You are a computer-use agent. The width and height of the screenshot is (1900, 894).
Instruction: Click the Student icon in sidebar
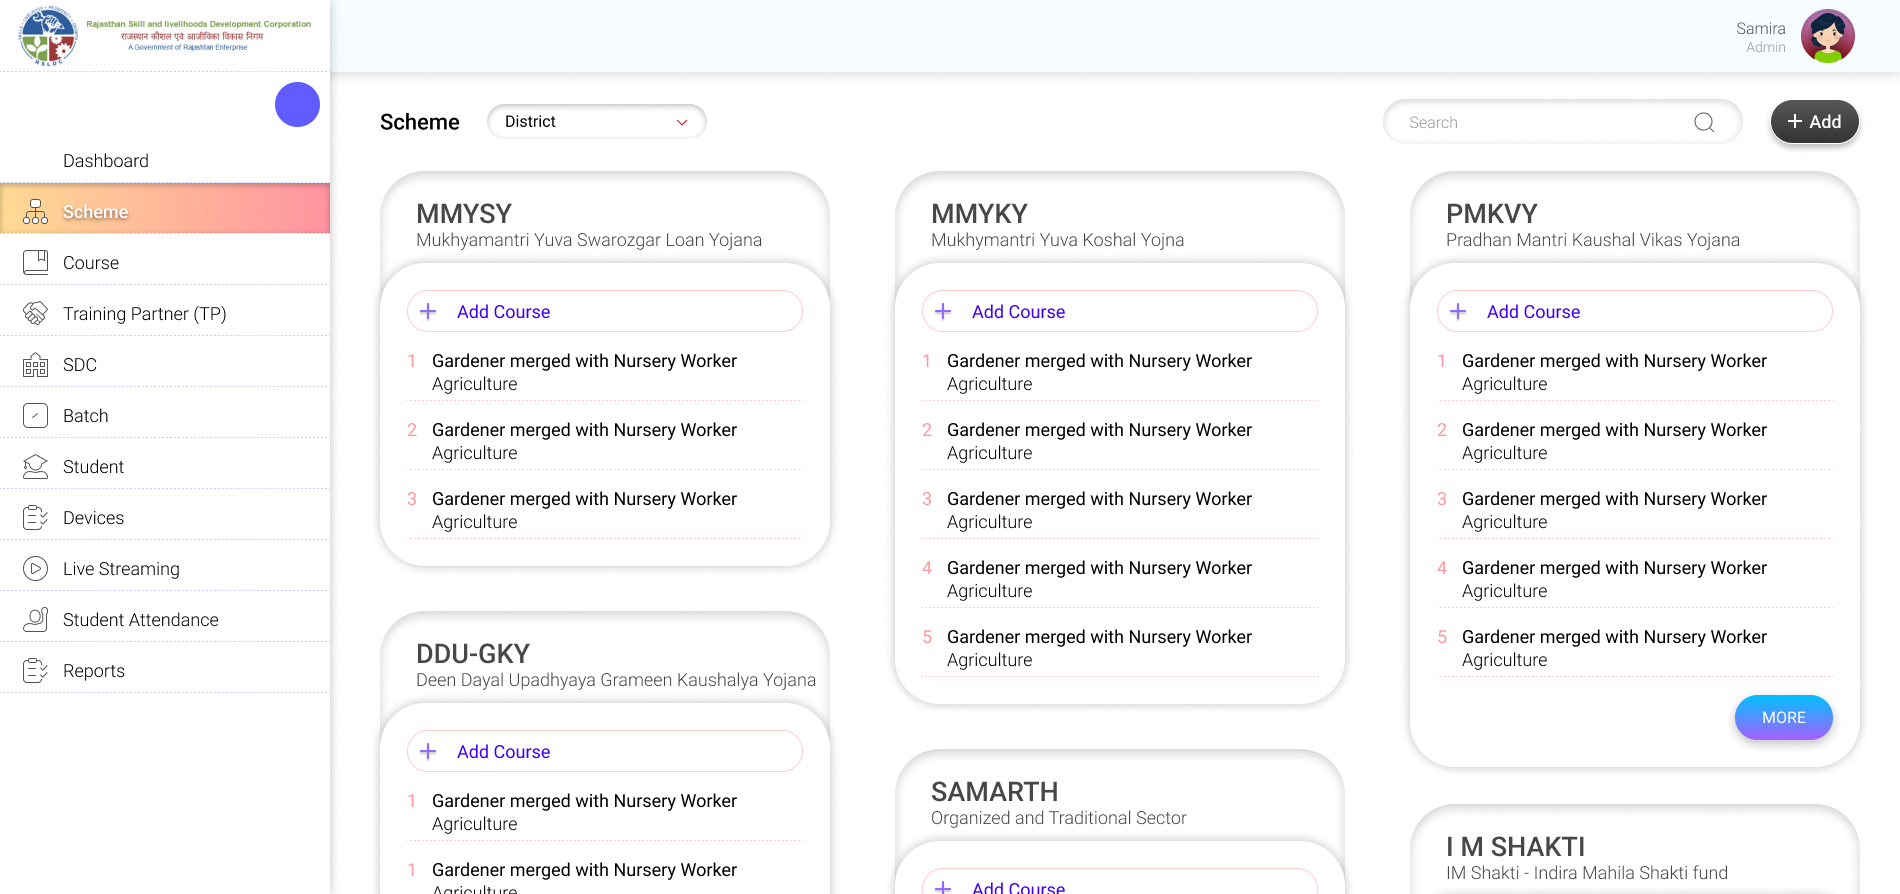coord(35,467)
